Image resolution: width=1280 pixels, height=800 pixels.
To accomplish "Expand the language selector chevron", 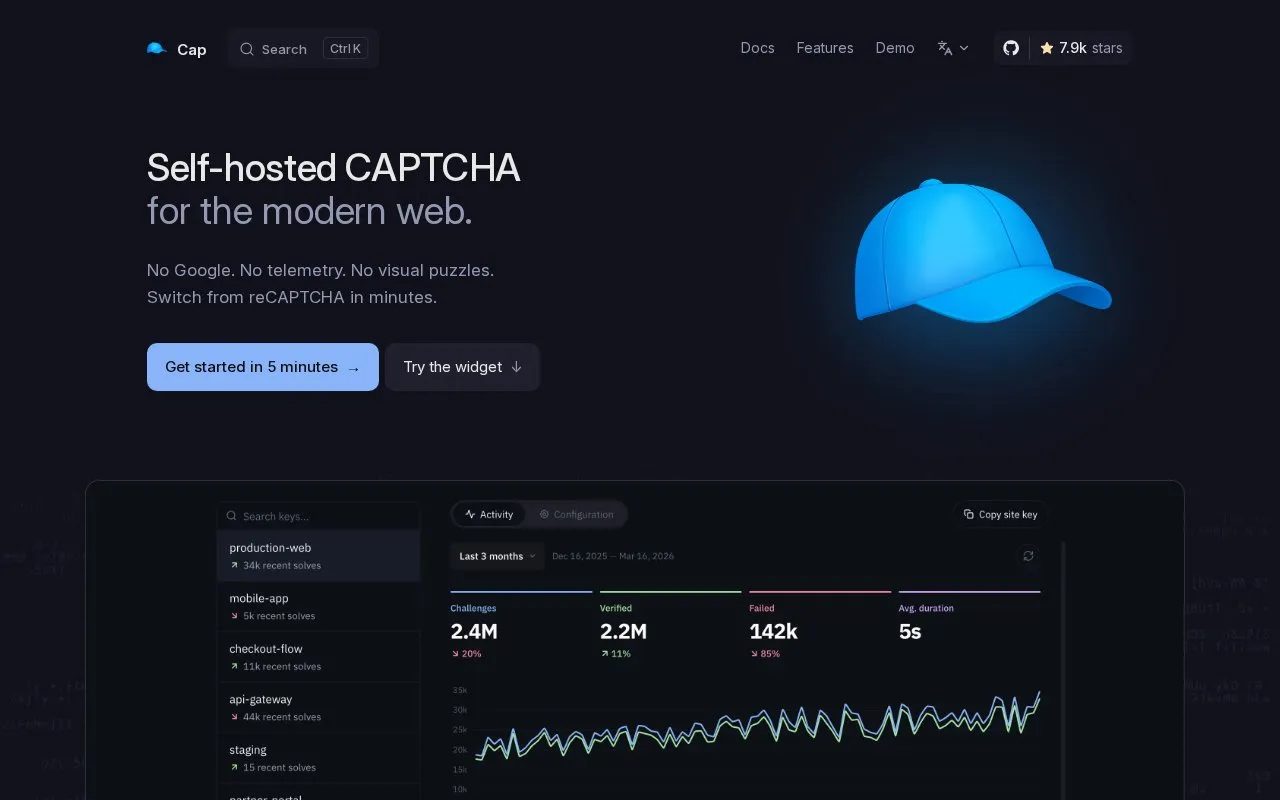I will tap(964, 48).
